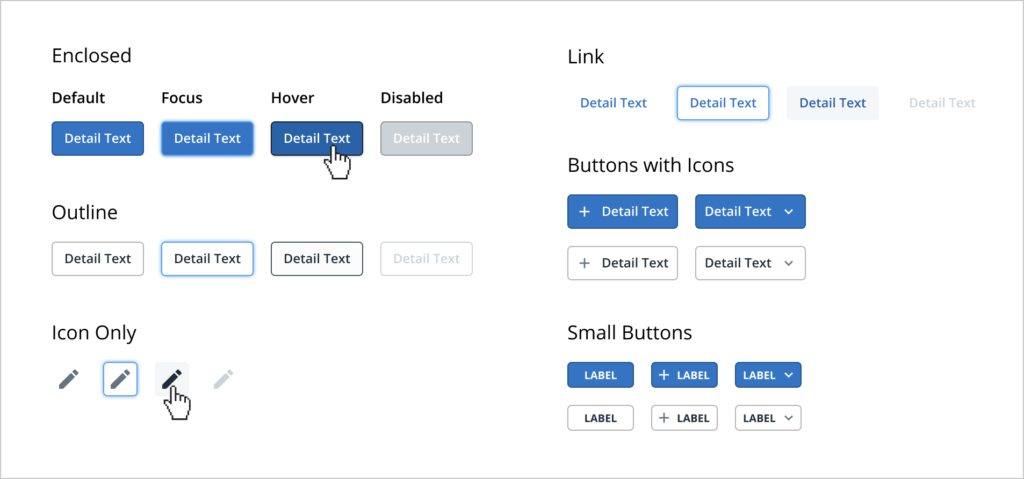This screenshot has height=479, width=1024.
Task: Select the focused pencil icon with blue border
Action: tap(120, 379)
